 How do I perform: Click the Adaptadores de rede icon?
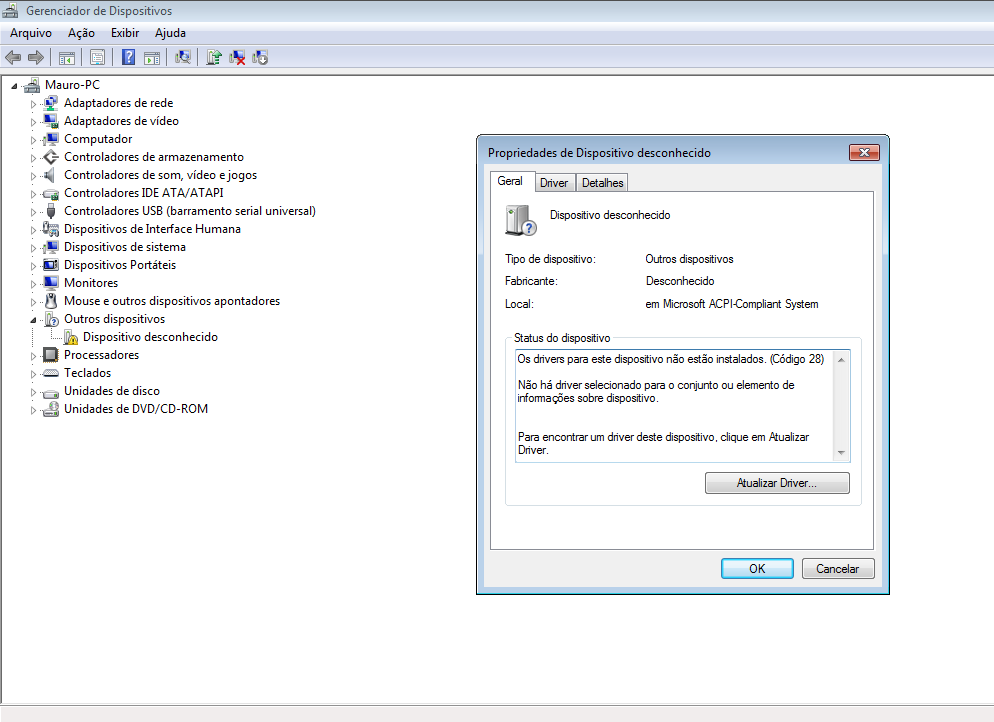tap(51, 103)
